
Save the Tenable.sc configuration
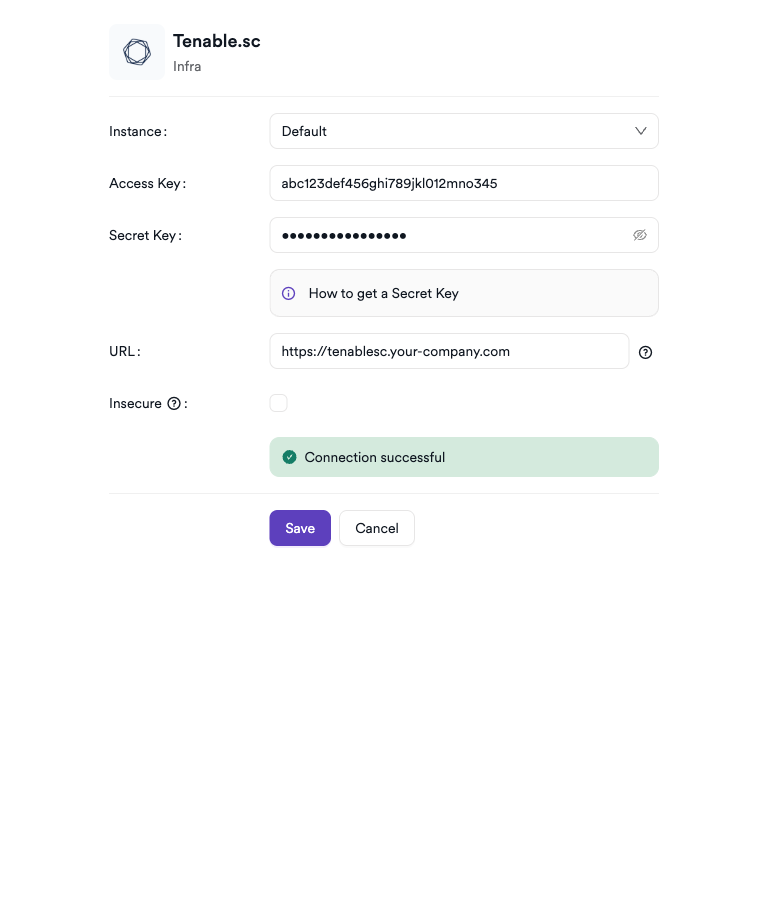click(300, 528)
